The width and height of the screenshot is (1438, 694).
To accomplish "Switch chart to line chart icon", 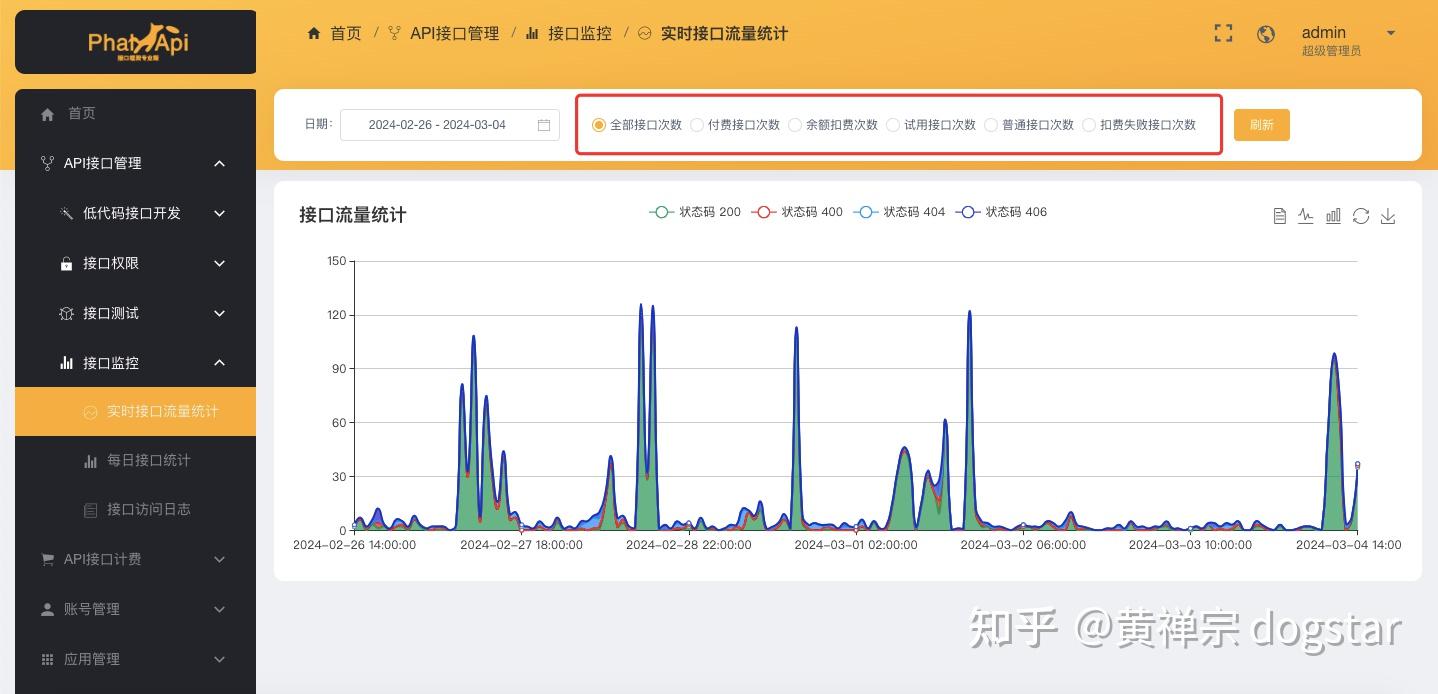I will click(x=1305, y=215).
